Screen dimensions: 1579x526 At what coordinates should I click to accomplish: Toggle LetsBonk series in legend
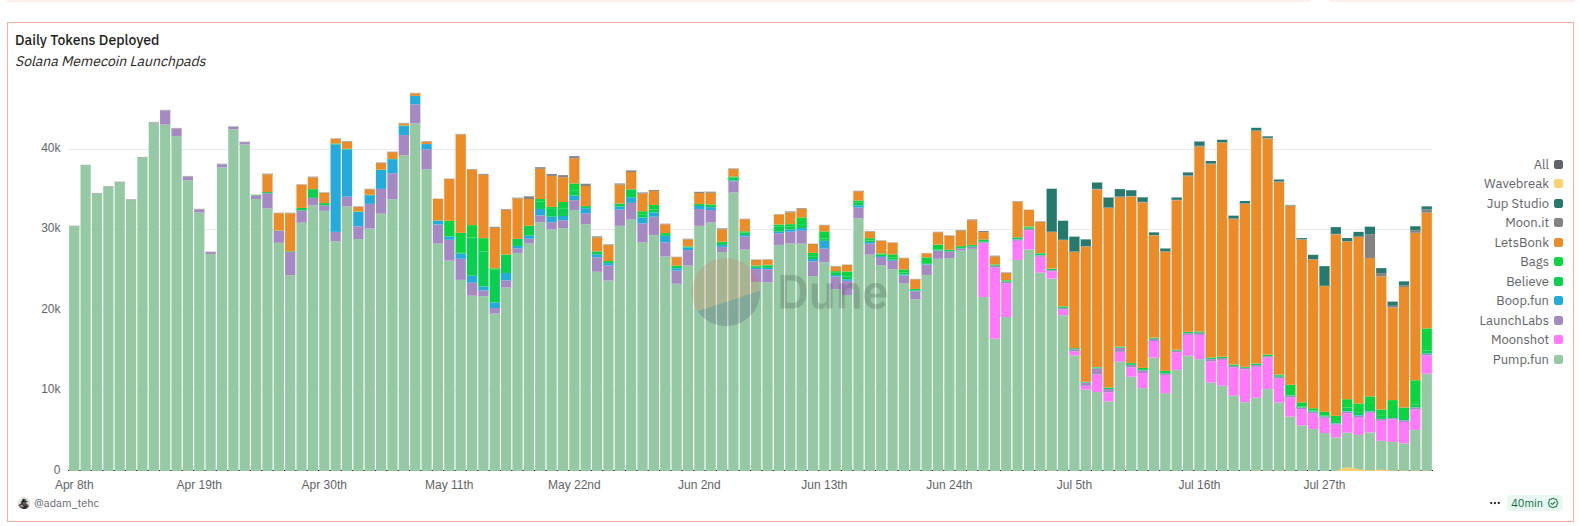(1528, 242)
